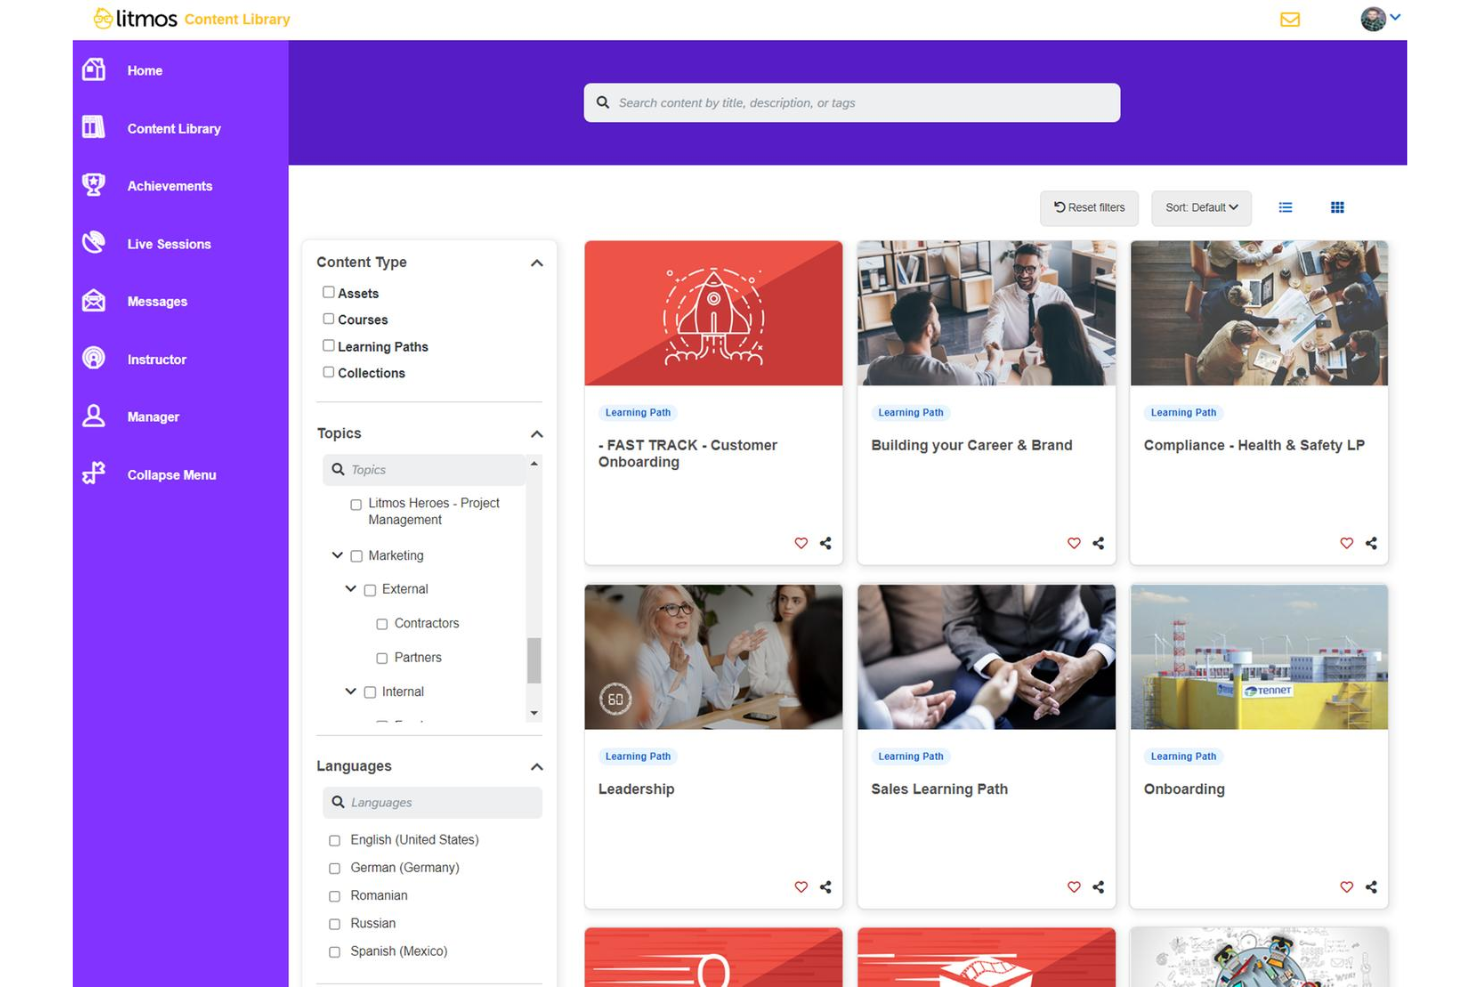Favorite the FAST TRACK Customer Onboarding card
The height and width of the screenshot is (987, 1480).
[x=801, y=543]
